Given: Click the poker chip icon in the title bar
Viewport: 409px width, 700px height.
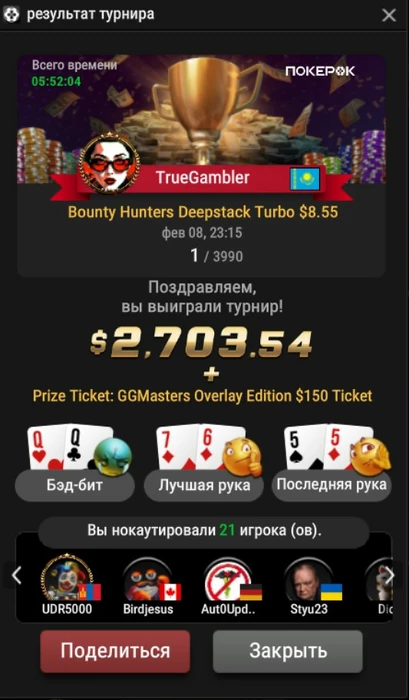Looking at the screenshot, I should [x=12, y=15].
